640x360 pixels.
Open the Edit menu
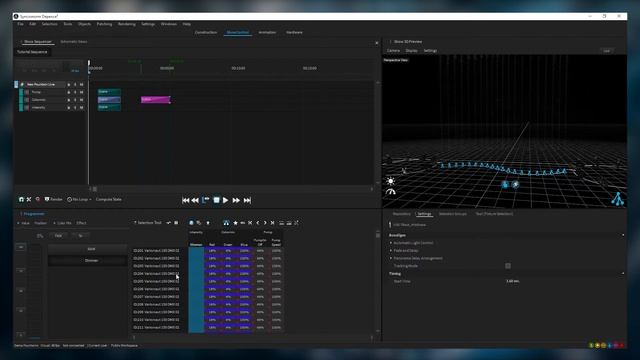(33, 24)
